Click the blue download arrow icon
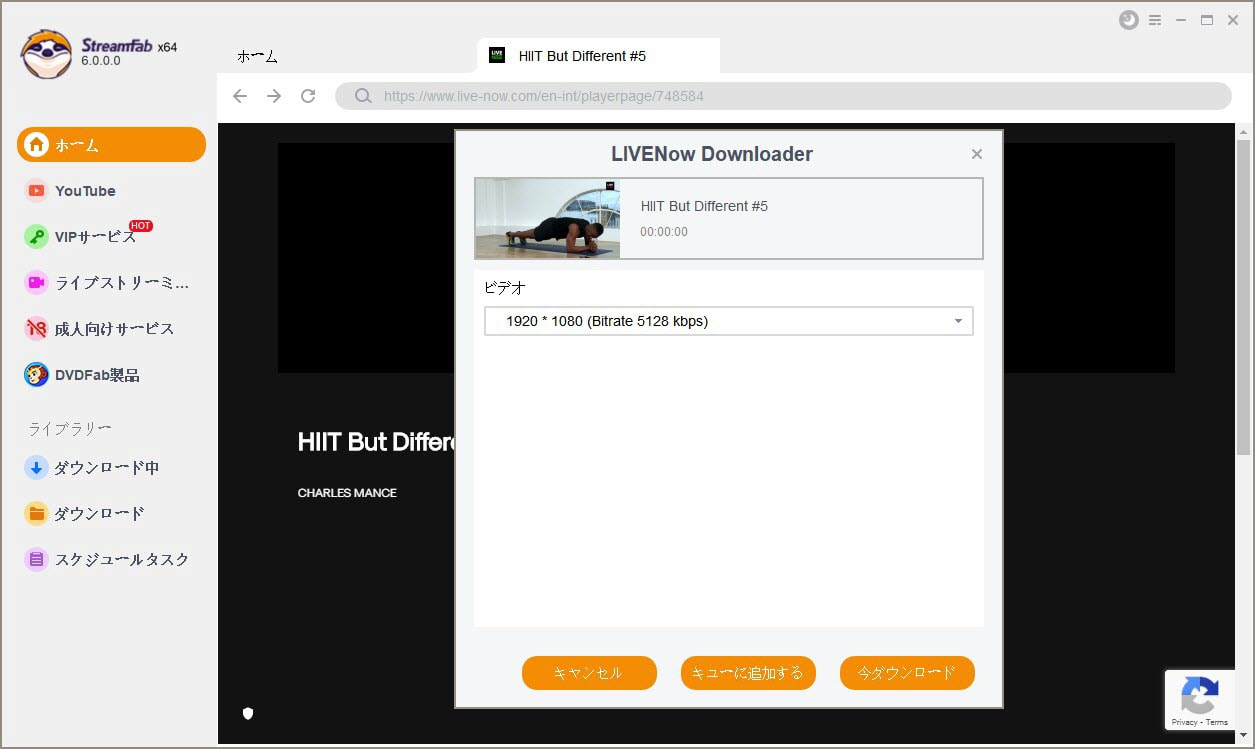1255x749 pixels. click(x=37, y=467)
